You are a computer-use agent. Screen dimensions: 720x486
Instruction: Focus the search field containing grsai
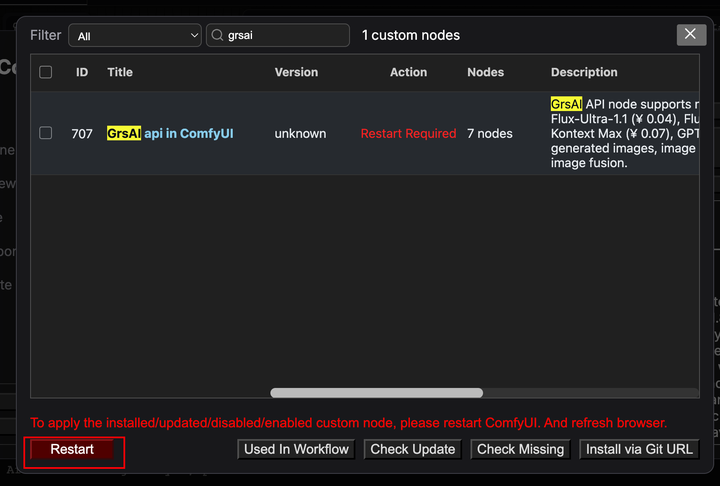285,36
